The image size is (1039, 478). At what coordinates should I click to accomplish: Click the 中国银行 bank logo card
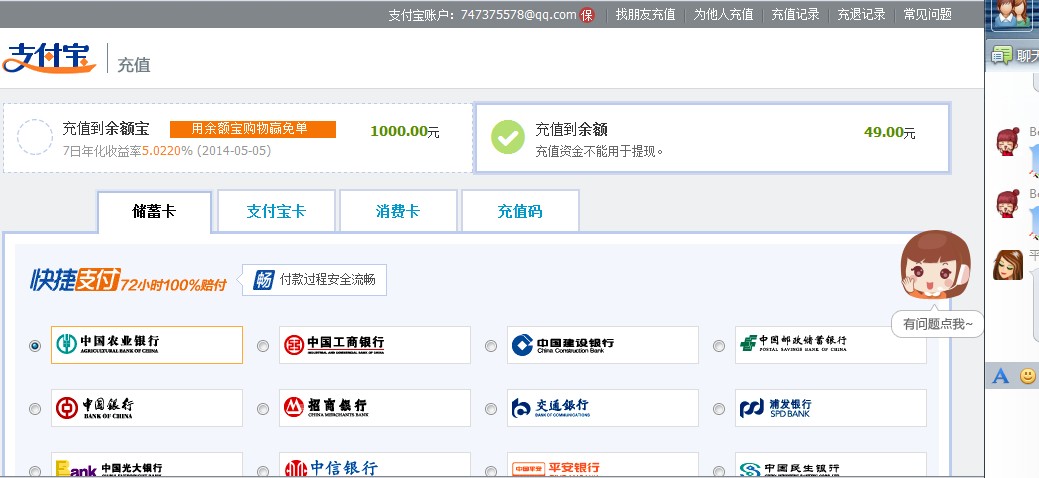click(x=147, y=408)
